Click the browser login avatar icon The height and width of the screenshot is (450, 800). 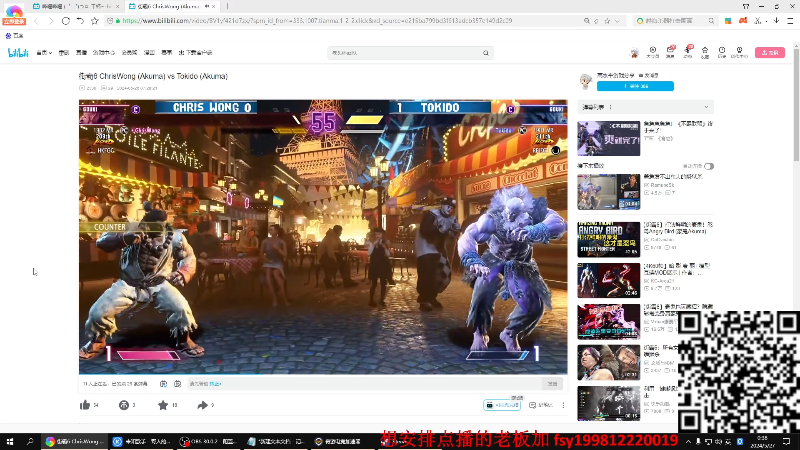pyautogui.click(x=14, y=13)
